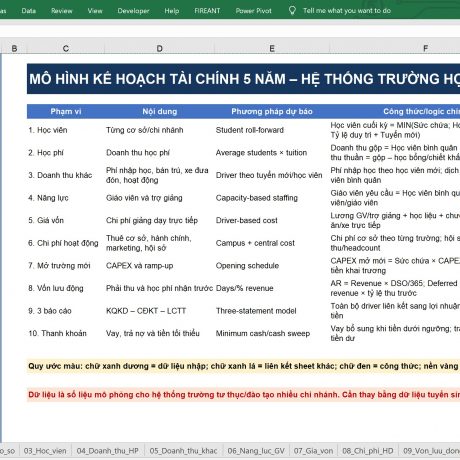The image size is (460, 460).
Task: Select cell 'Three-statement model'
Action: [x=272, y=311]
